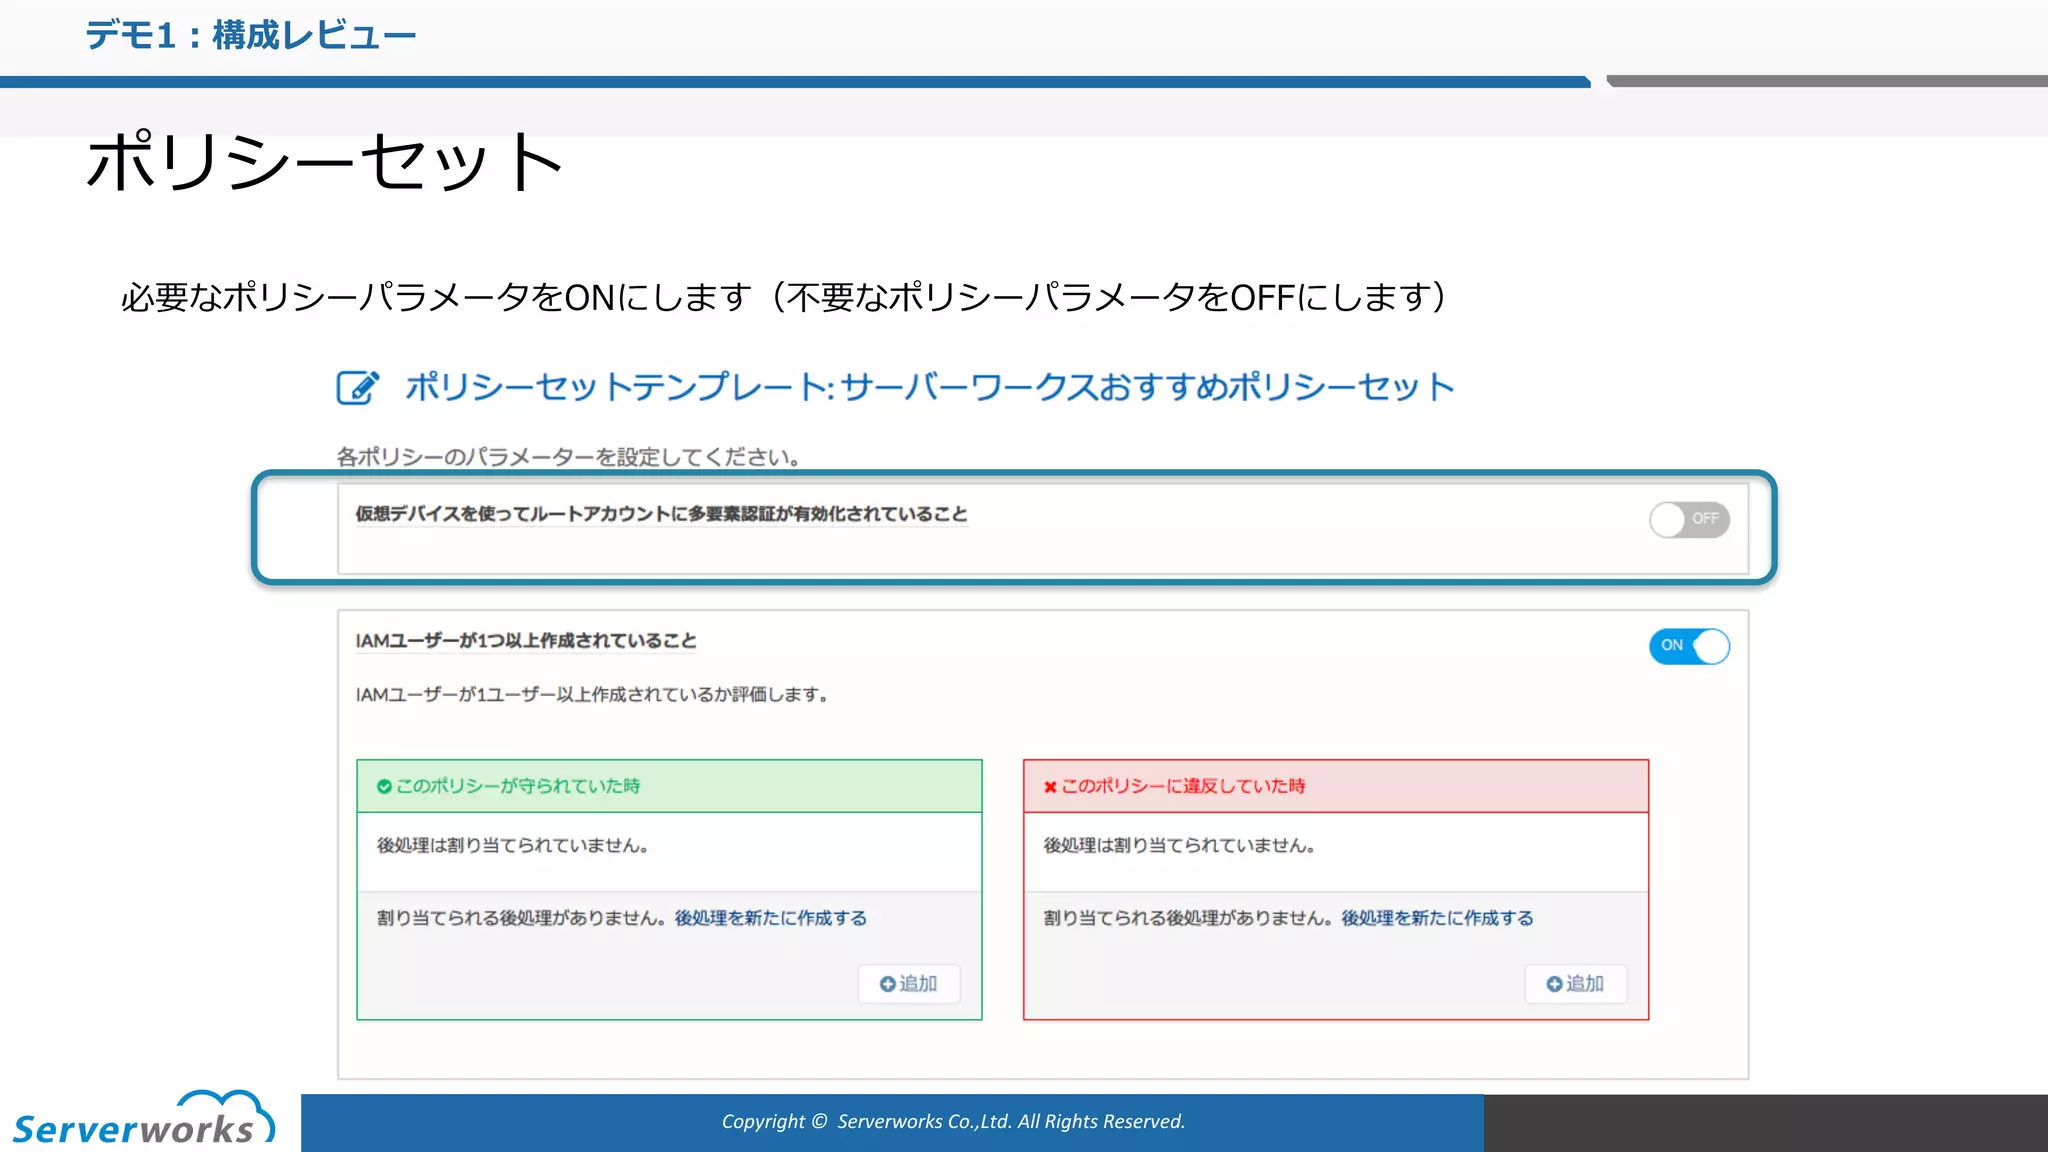Click the red X icon in このポリシーに違反していた時 header
Viewport: 2048px width, 1152px height.
(x=1050, y=787)
